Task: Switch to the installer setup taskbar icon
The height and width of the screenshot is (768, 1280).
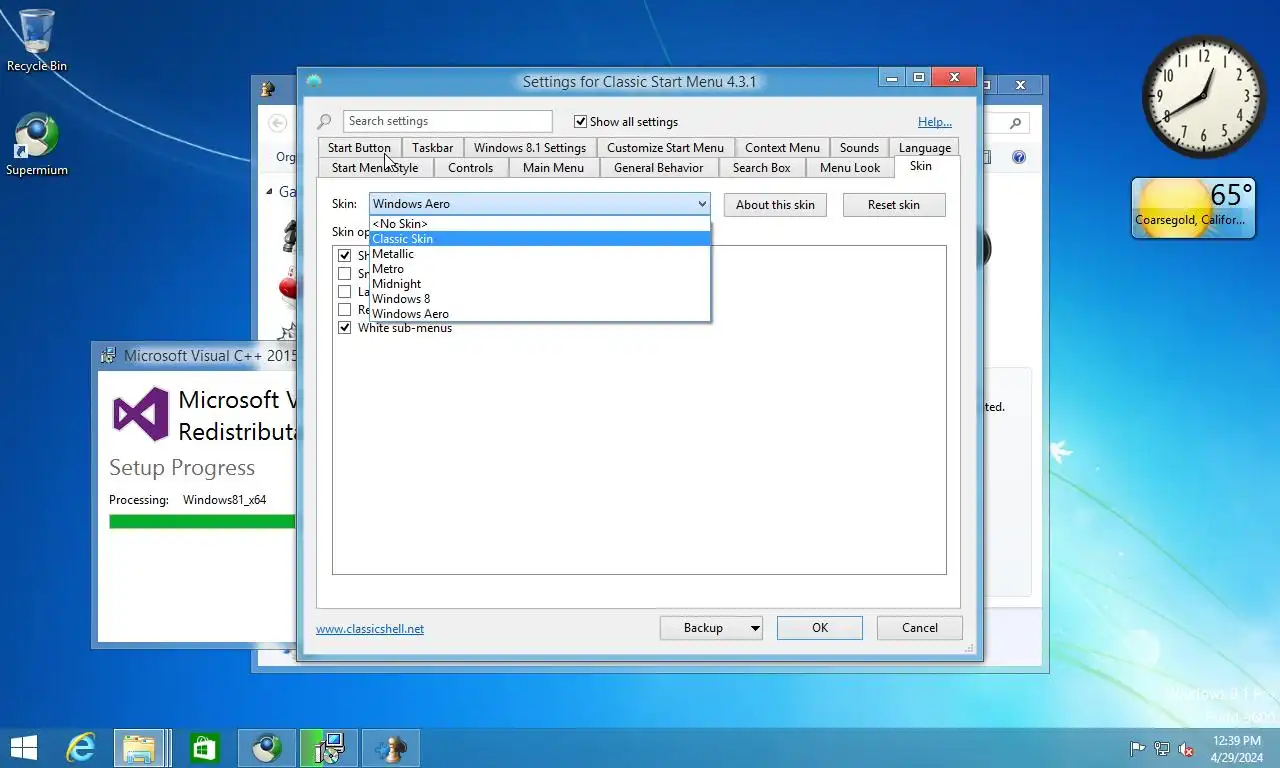Action: tap(328, 747)
